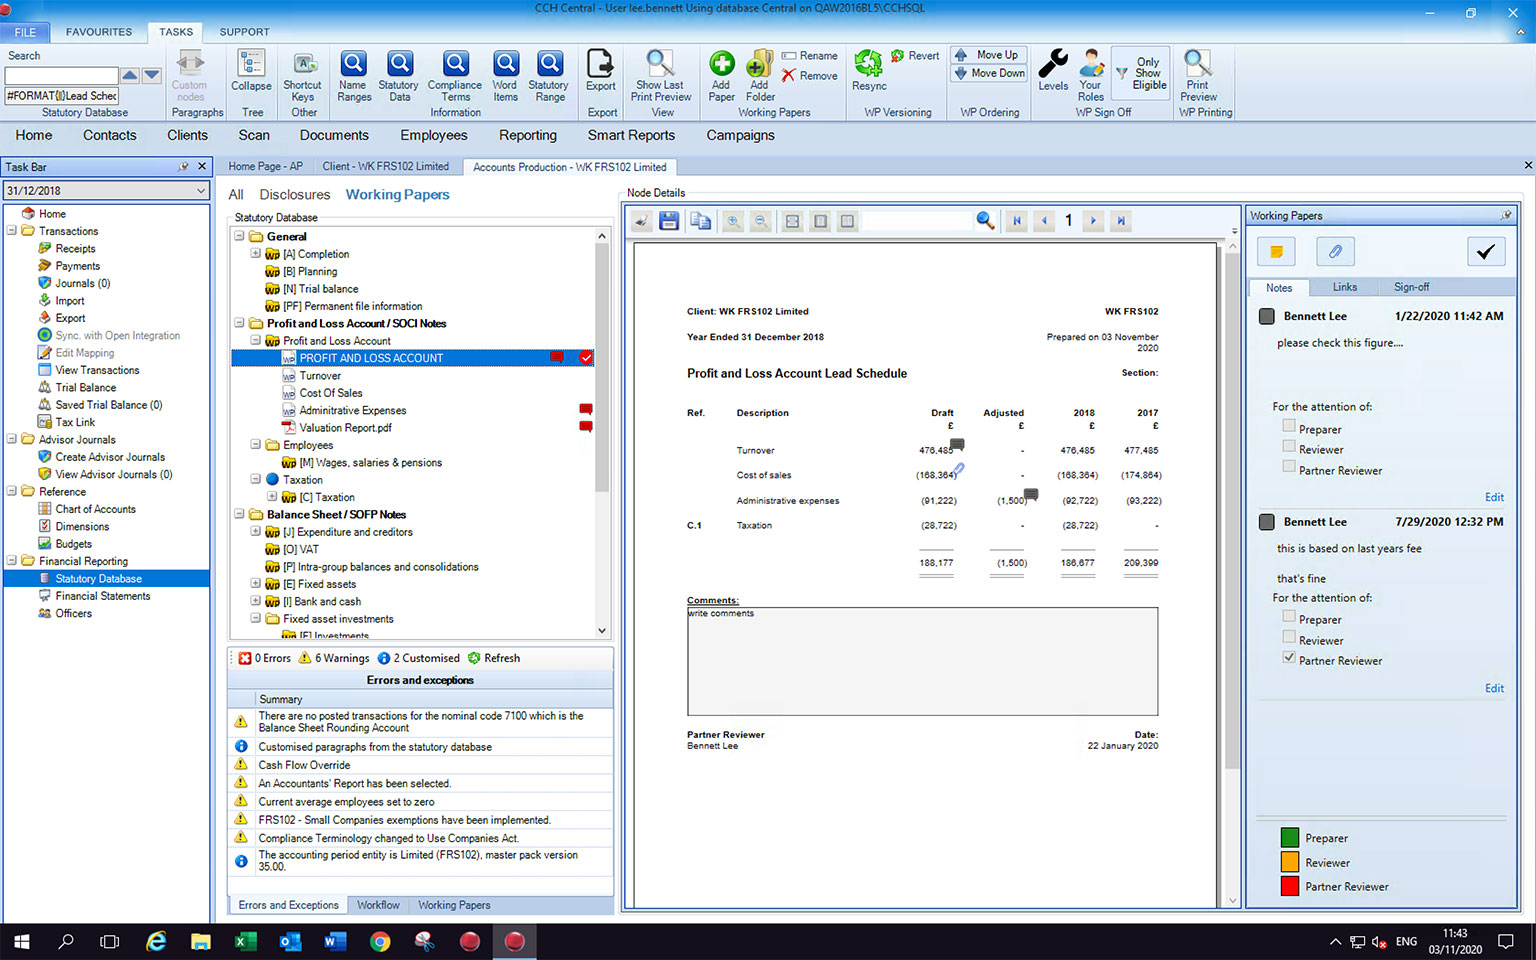This screenshot has height=960, width=1536.
Task: Click the write comments text box
Action: [x=922, y=661]
